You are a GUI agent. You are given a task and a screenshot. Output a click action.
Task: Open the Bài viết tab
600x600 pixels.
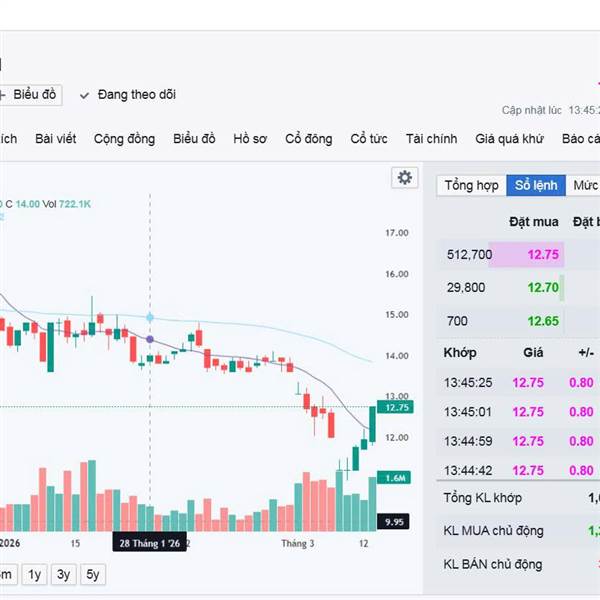click(55, 139)
